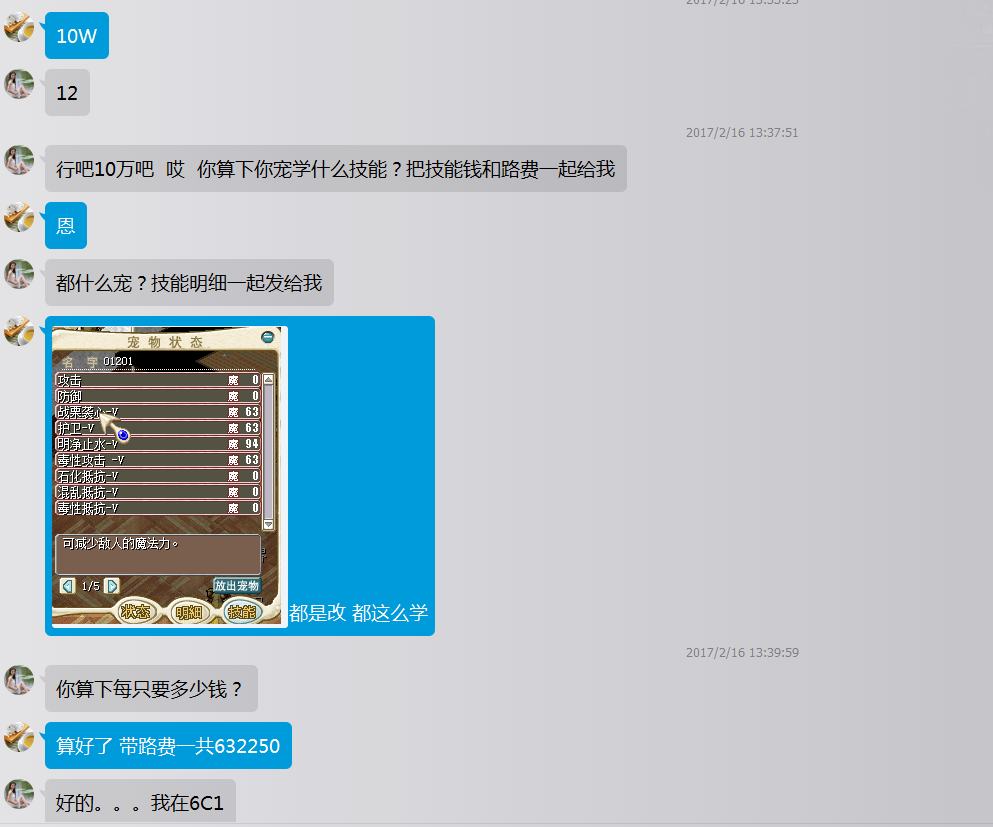The image size is (993, 827).
Task: Click the message containing 632250
Action: point(168,746)
